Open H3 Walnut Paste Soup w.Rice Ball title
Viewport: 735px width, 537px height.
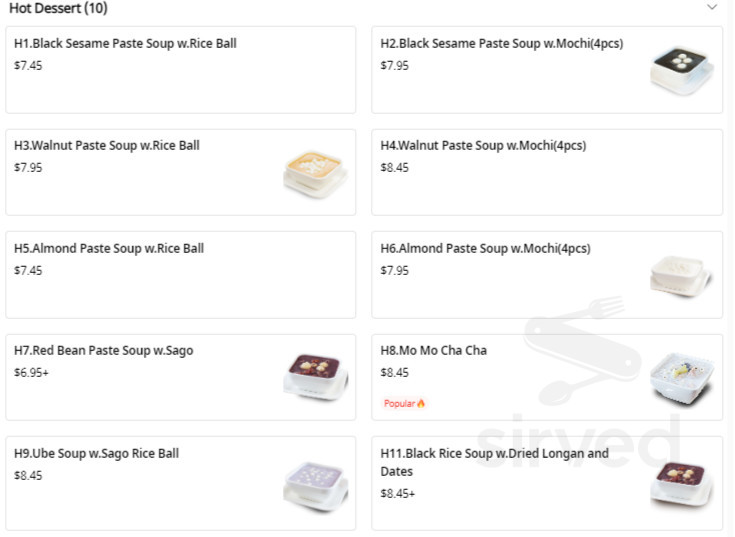pyautogui.click(x=107, y=146)
